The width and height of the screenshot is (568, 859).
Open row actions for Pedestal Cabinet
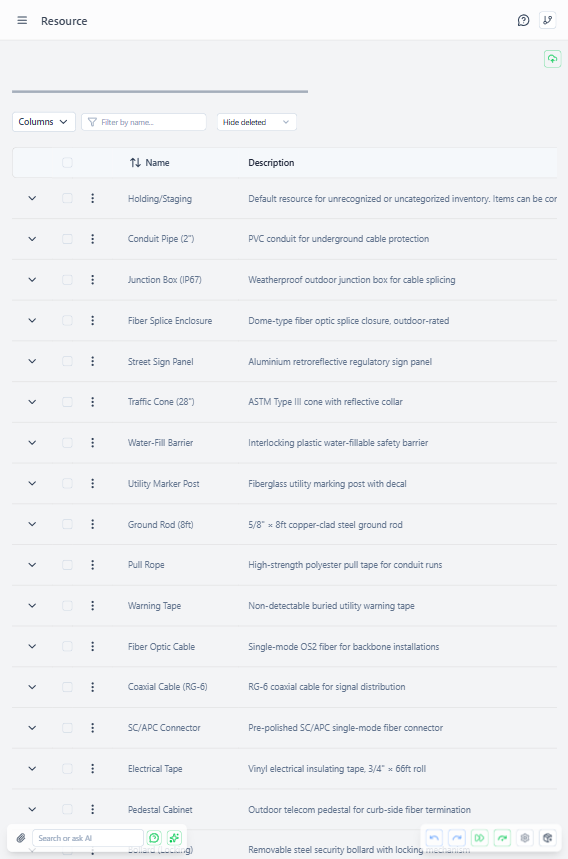point(93,809)
